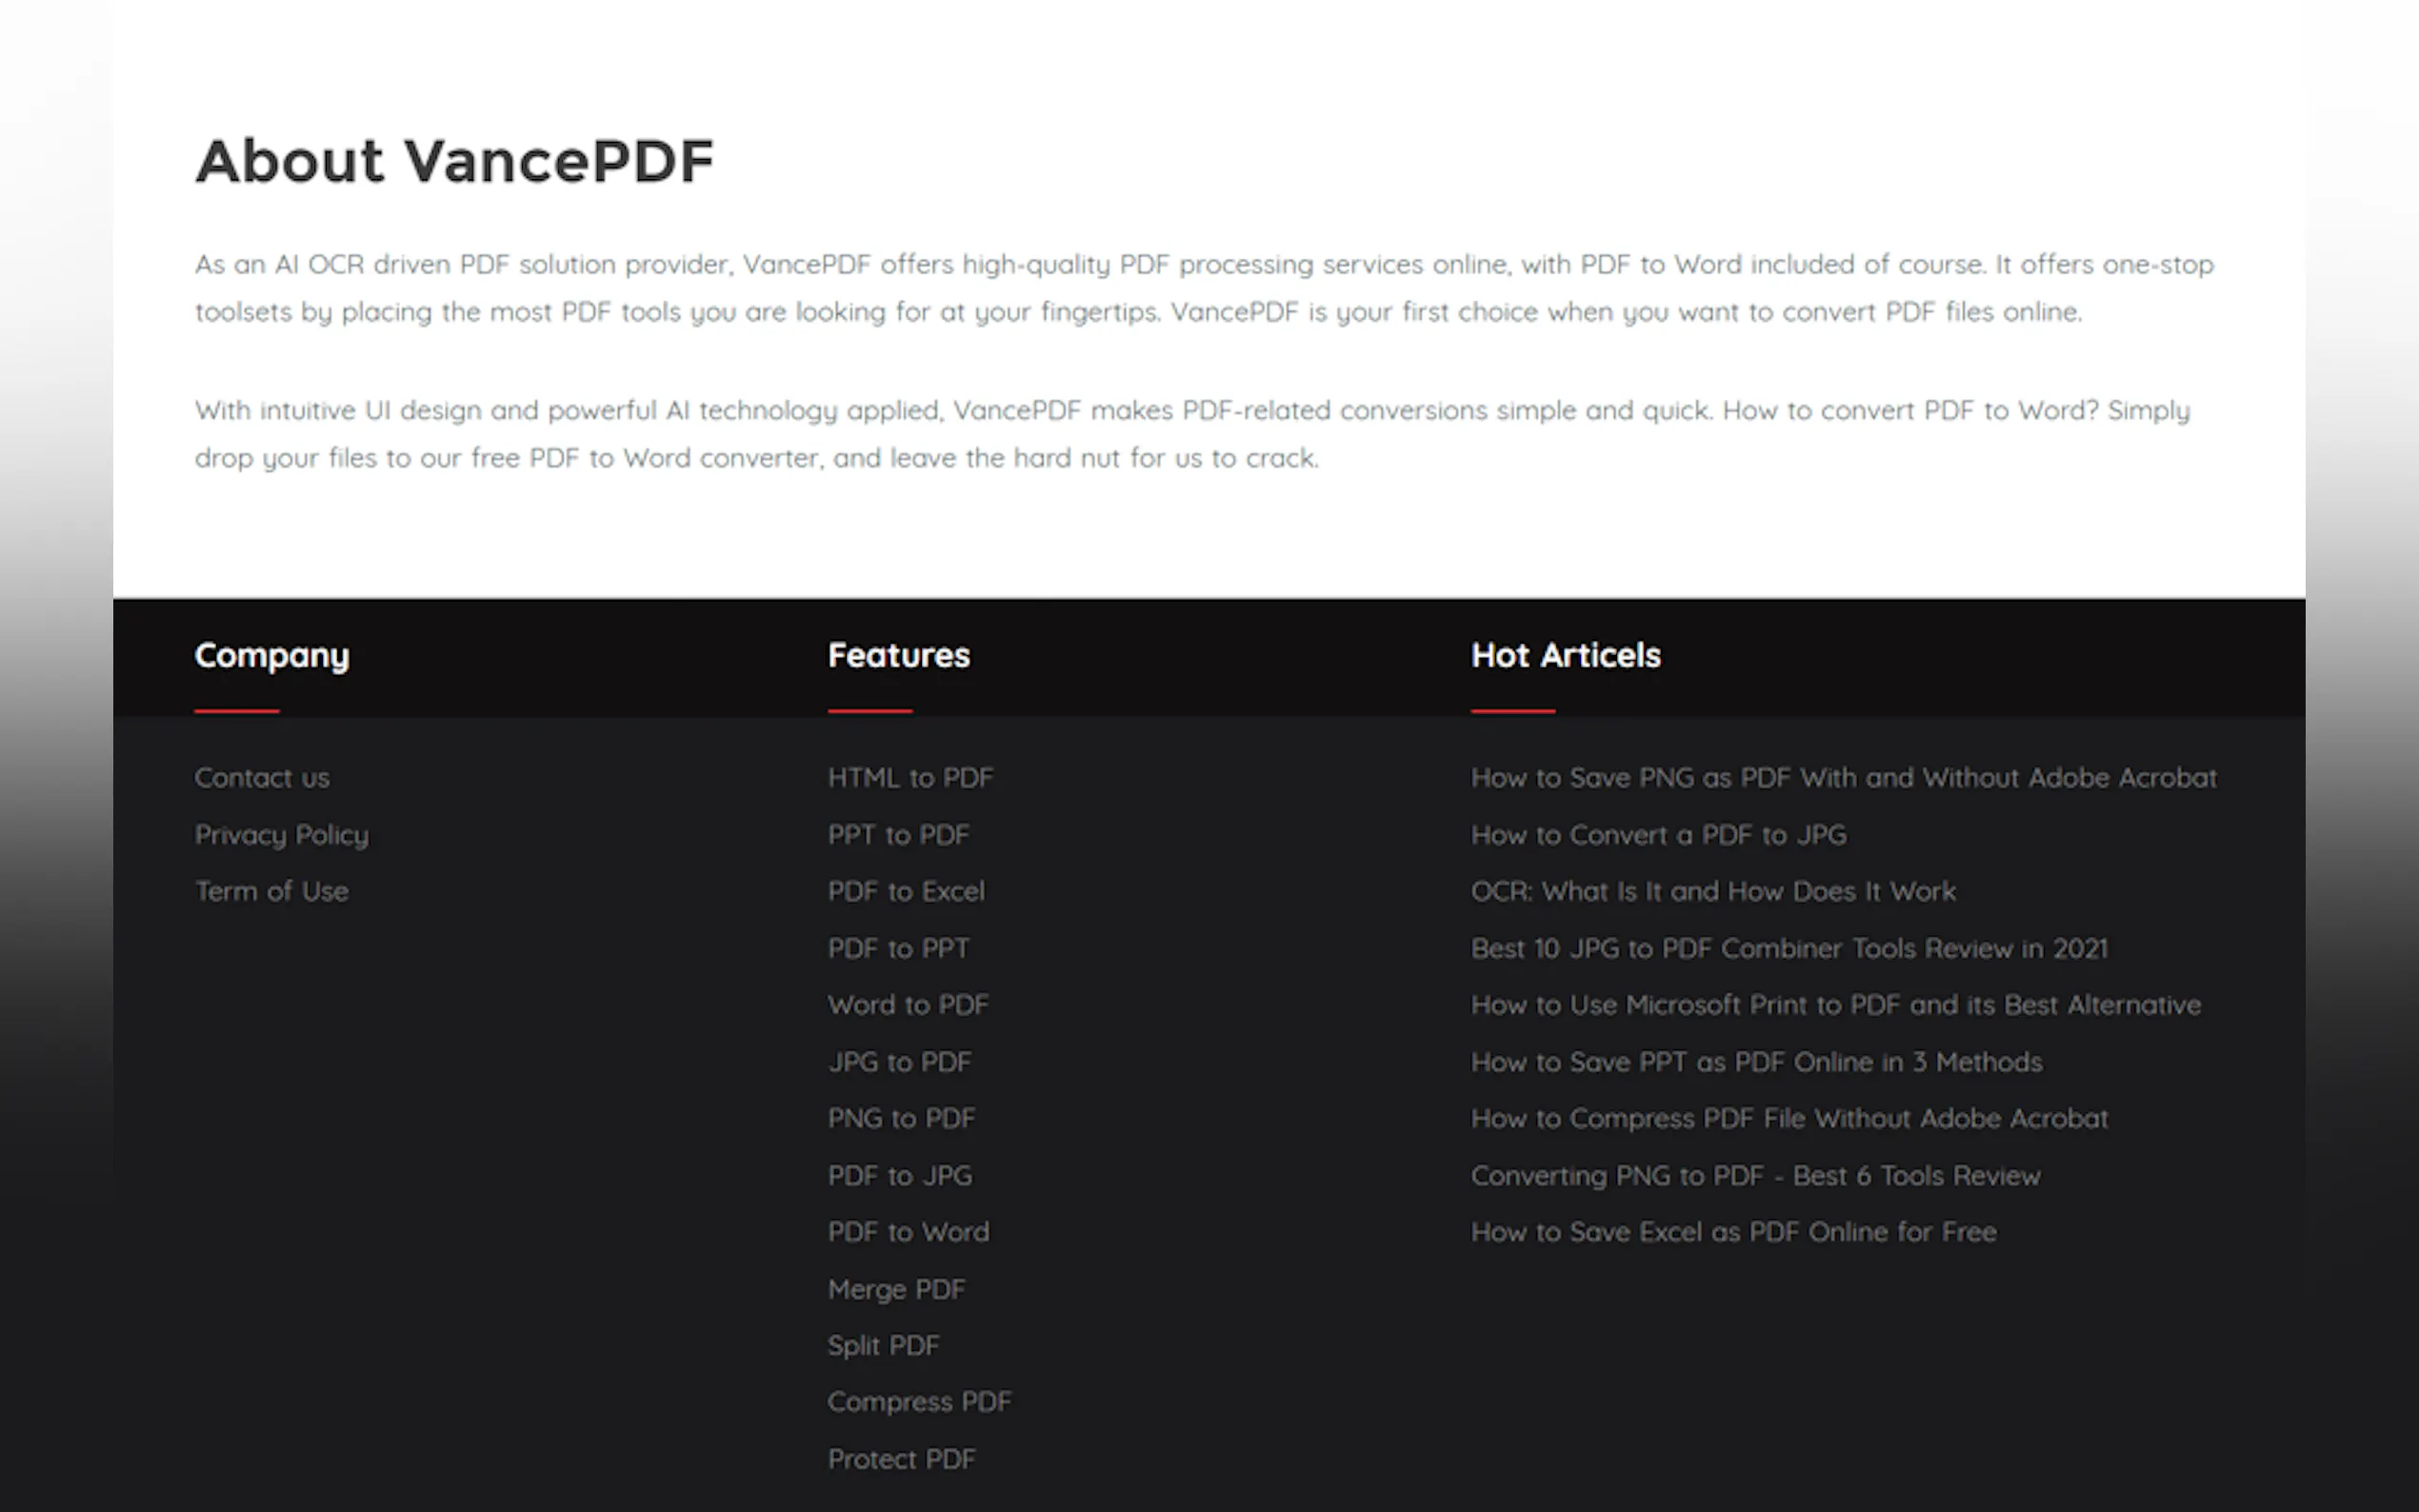Viewport: 2419px width, 1512px height.
Task: Open the Contact us link
Action: tap(262, 778)
